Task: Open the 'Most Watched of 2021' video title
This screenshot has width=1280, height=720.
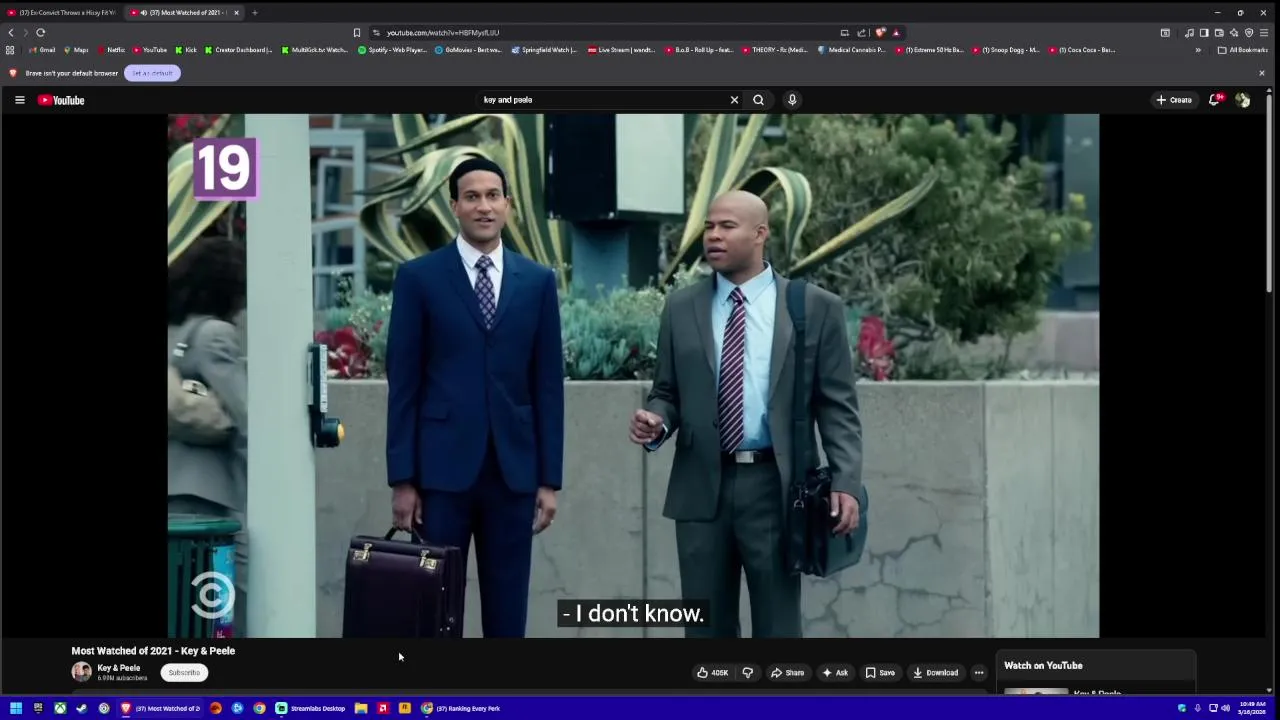Action: pos(153,651)
